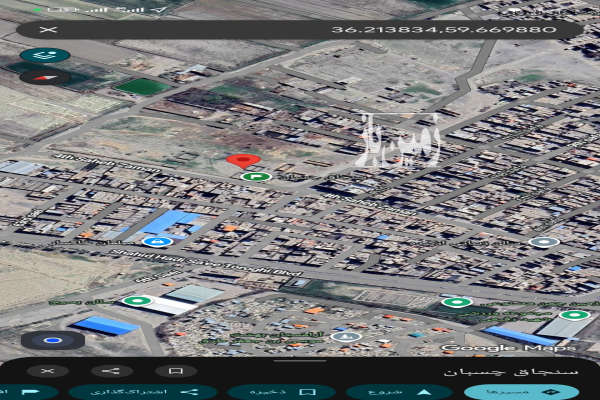Tap the grey marker on the right side
The width and height of the screenshot is (600, 400).
pyautogui.click(x=544, y=242)
